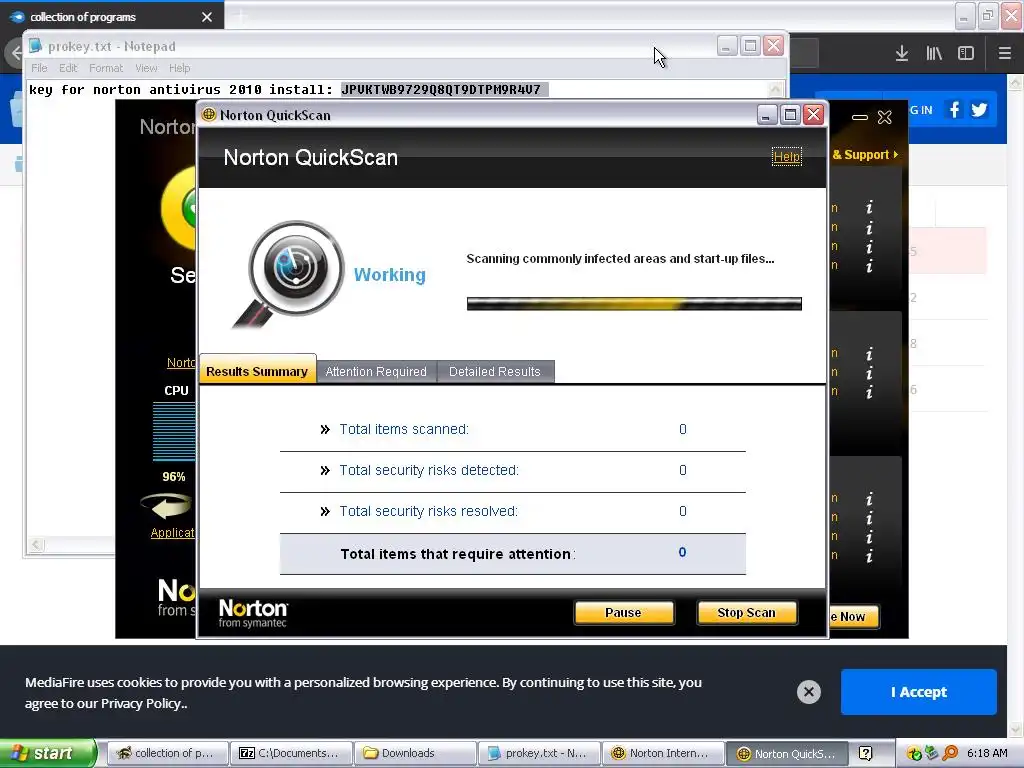Switch to collection of programs taskbar button
Image resolution: width=1024 pixels, height=768 pixels.
(x=167, y=753)
